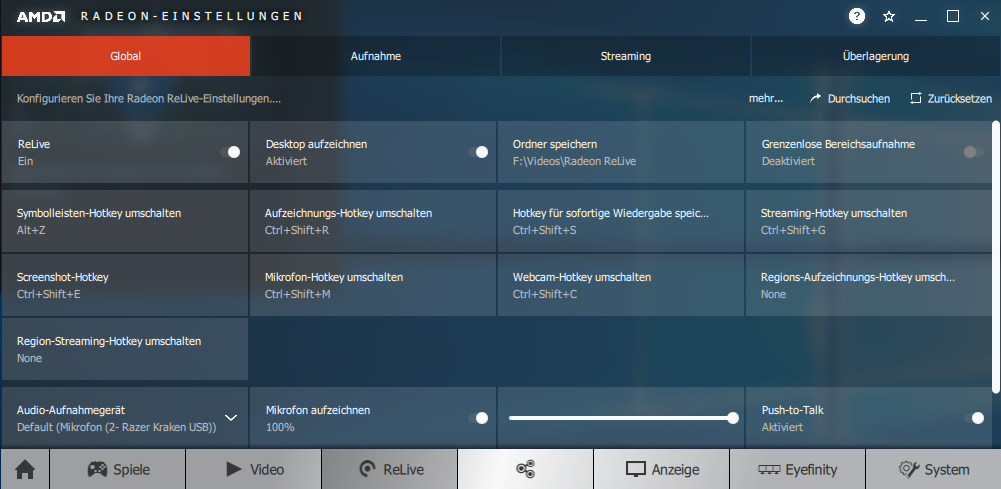Change Screenshot-Hotkey tile

[125, 285]
